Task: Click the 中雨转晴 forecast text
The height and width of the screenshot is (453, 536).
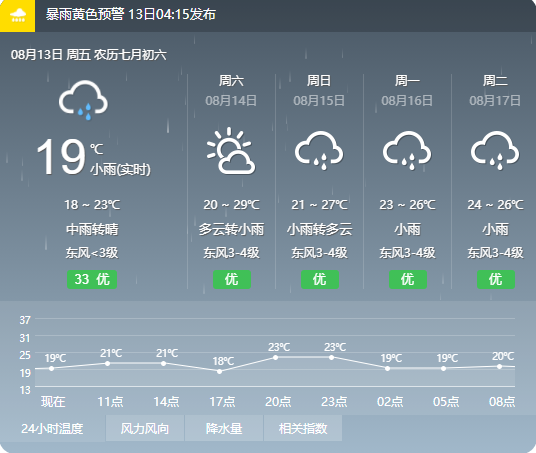Action: tap(92, 229)
